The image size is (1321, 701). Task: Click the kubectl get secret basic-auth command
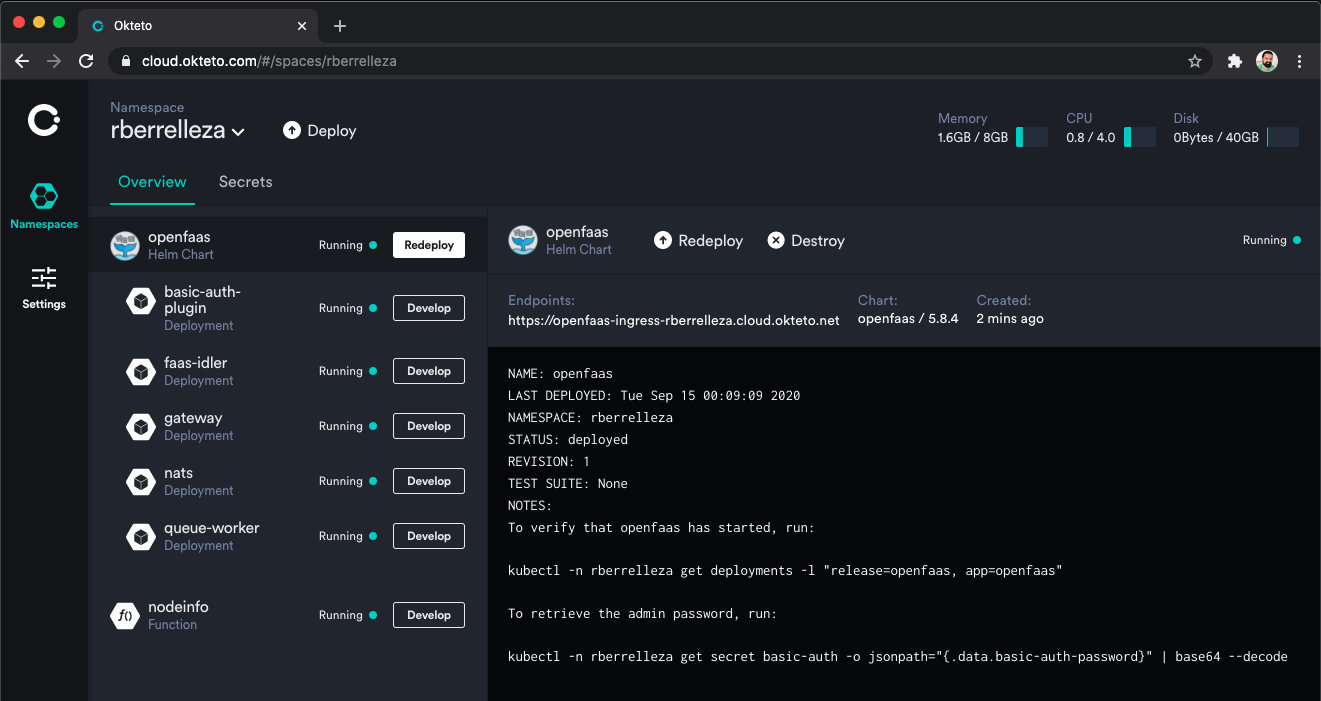[897, 657]
